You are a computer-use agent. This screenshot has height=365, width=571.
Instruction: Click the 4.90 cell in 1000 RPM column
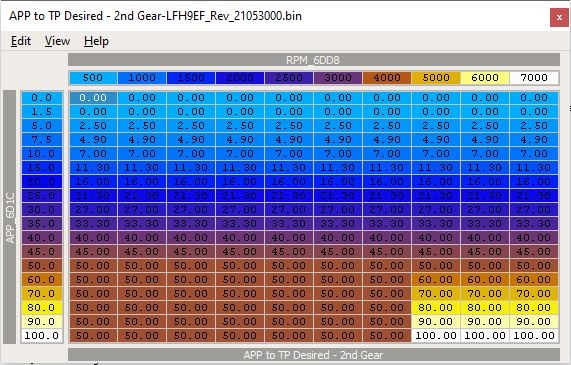click(x=142, y=140)
